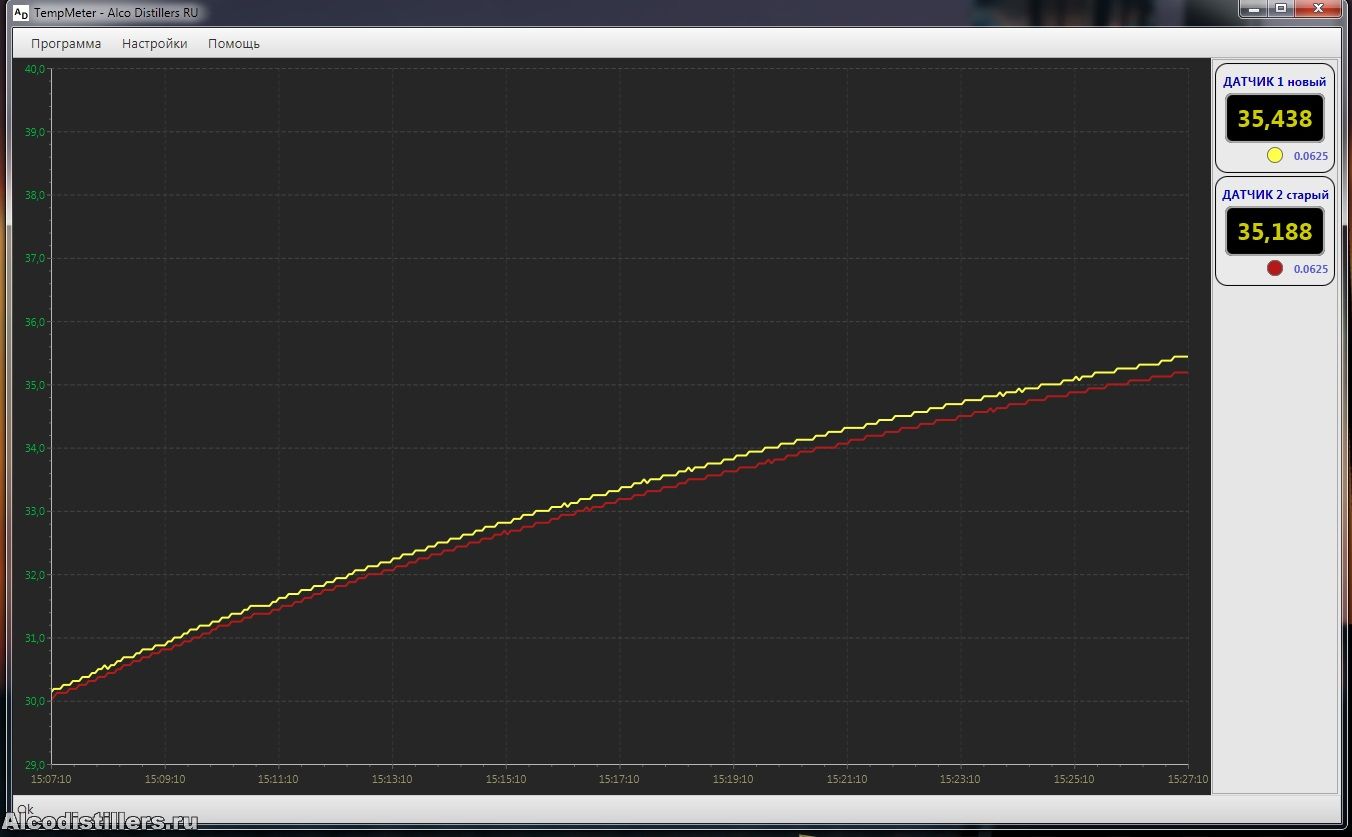Click the 15:07:10 time axis label
The width and height of the screenshot is (1352, 837).
pos(51,779)
